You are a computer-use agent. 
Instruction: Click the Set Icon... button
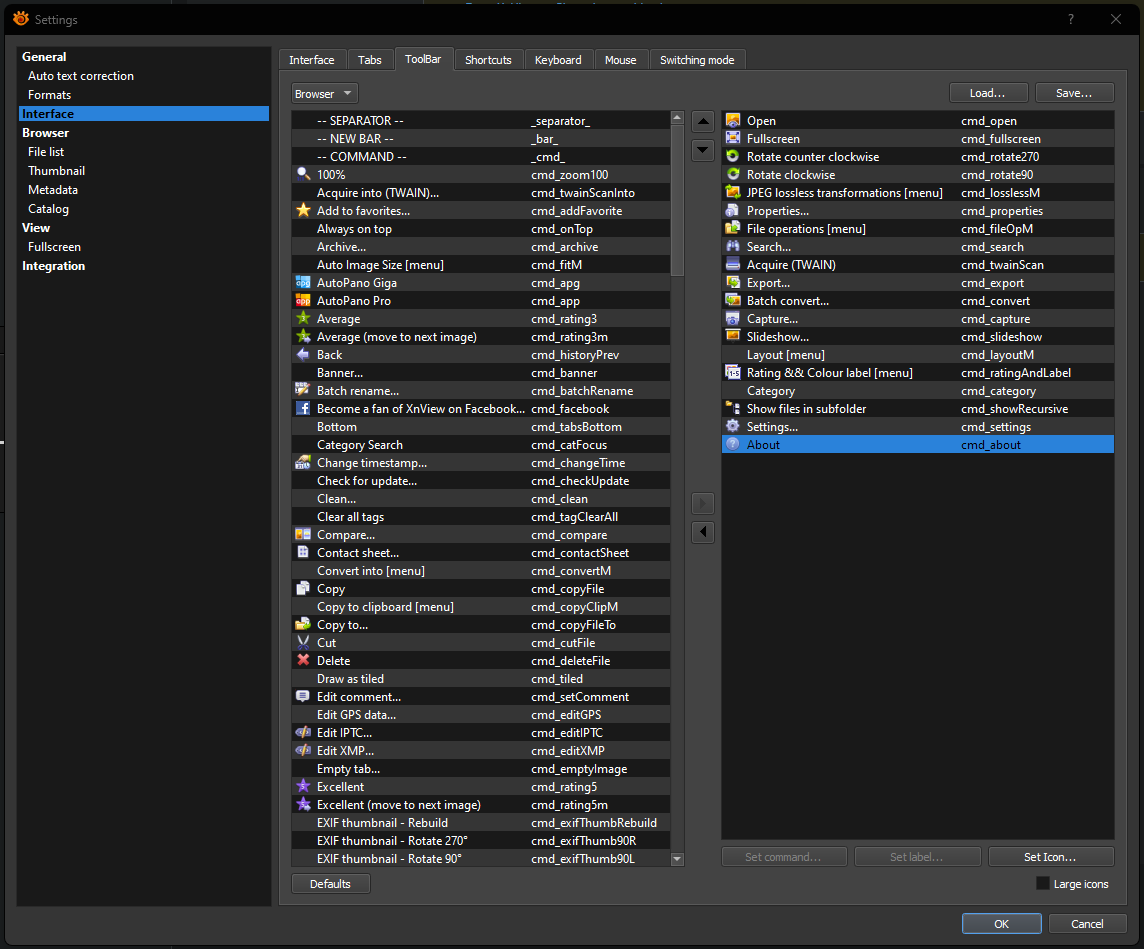point(1050,857)
